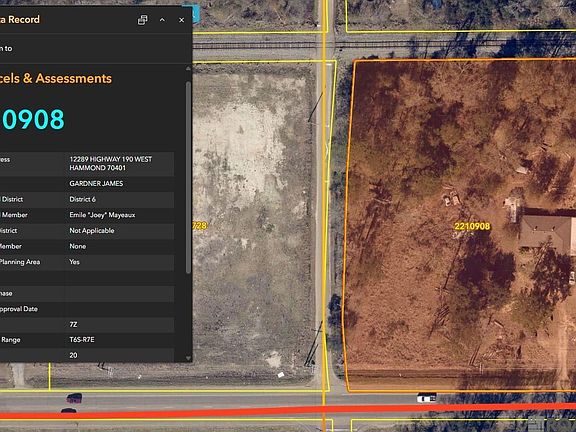This screenshot has width=576, height=432.
Task: Collapse the record popup with the chevron
Action: coord(162,20)
